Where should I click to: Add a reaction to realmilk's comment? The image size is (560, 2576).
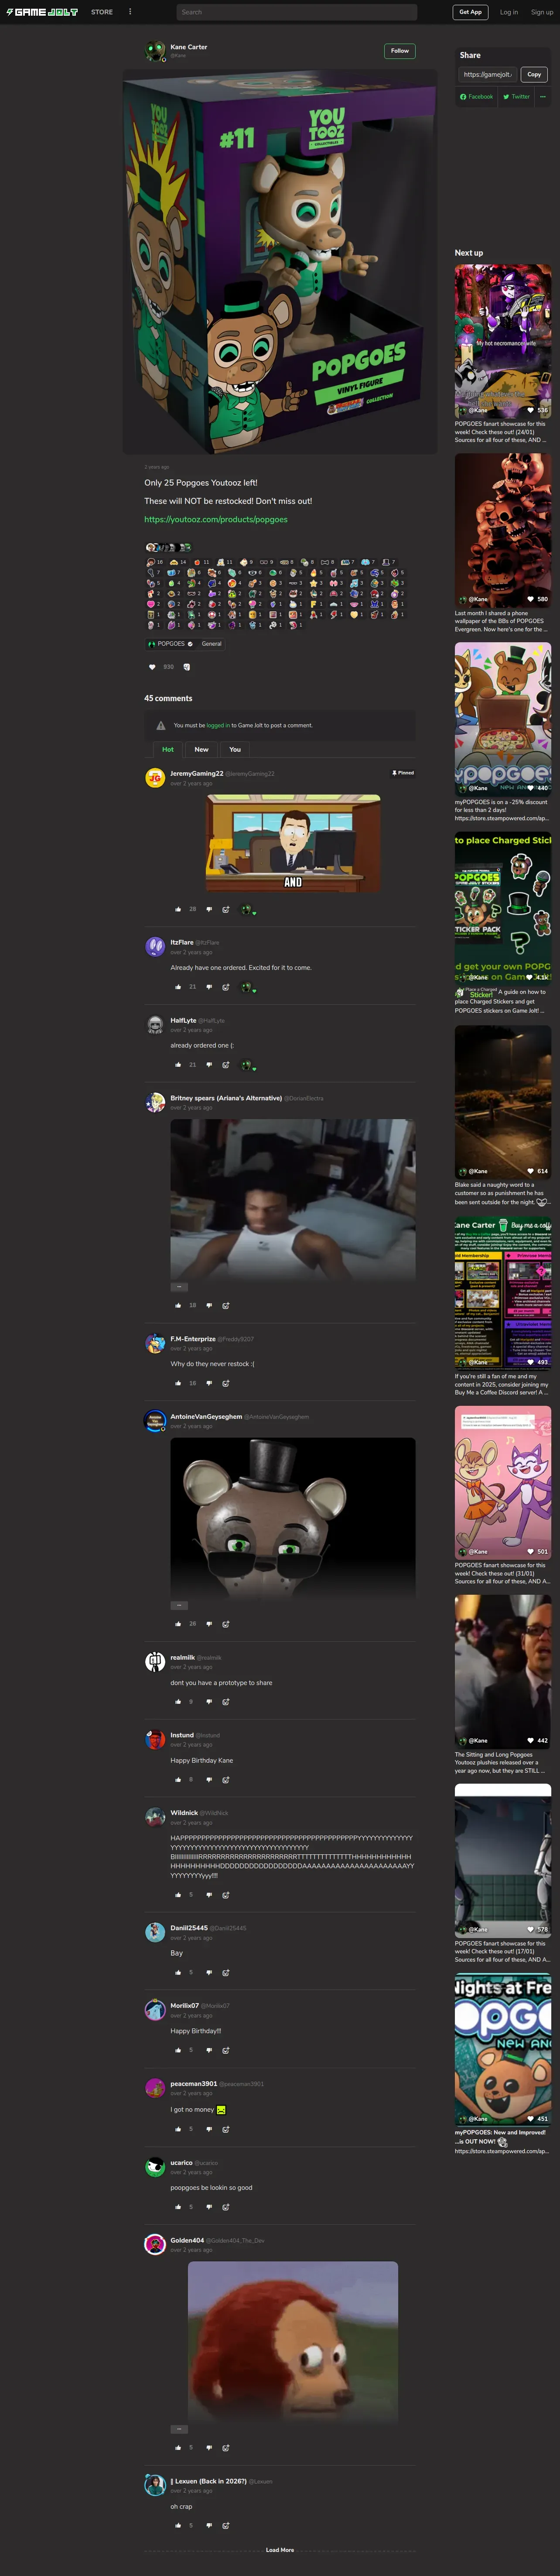[x=226, y=1702]
